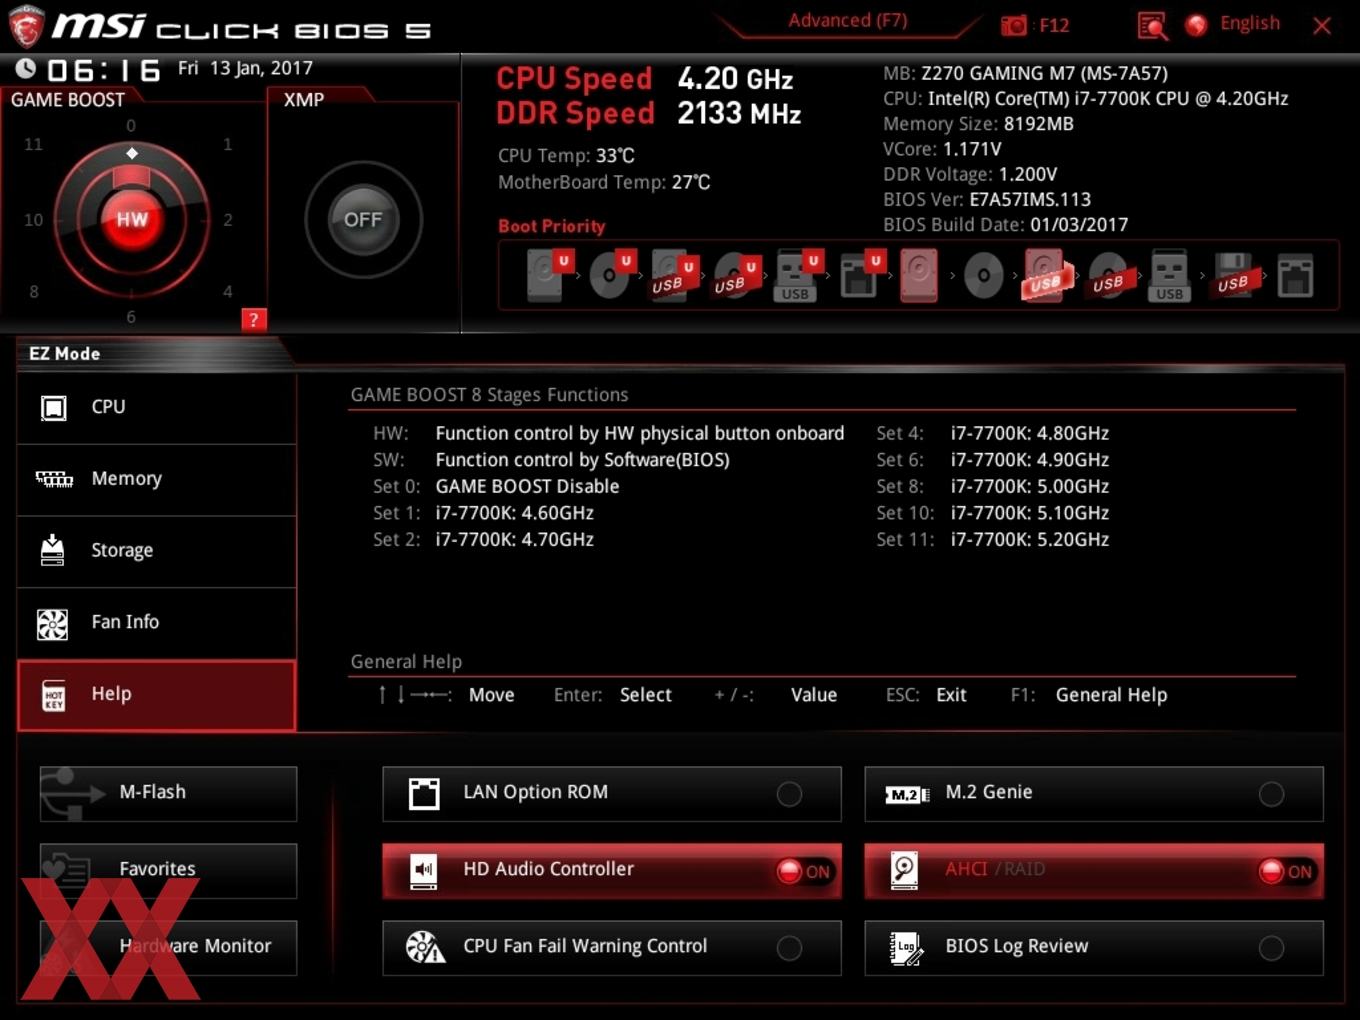Click 'Set 0: GAME BOOST Disable' line
Viewport: 1360px width, 1020px height.
pyautogui.click(x=496, y=487)
